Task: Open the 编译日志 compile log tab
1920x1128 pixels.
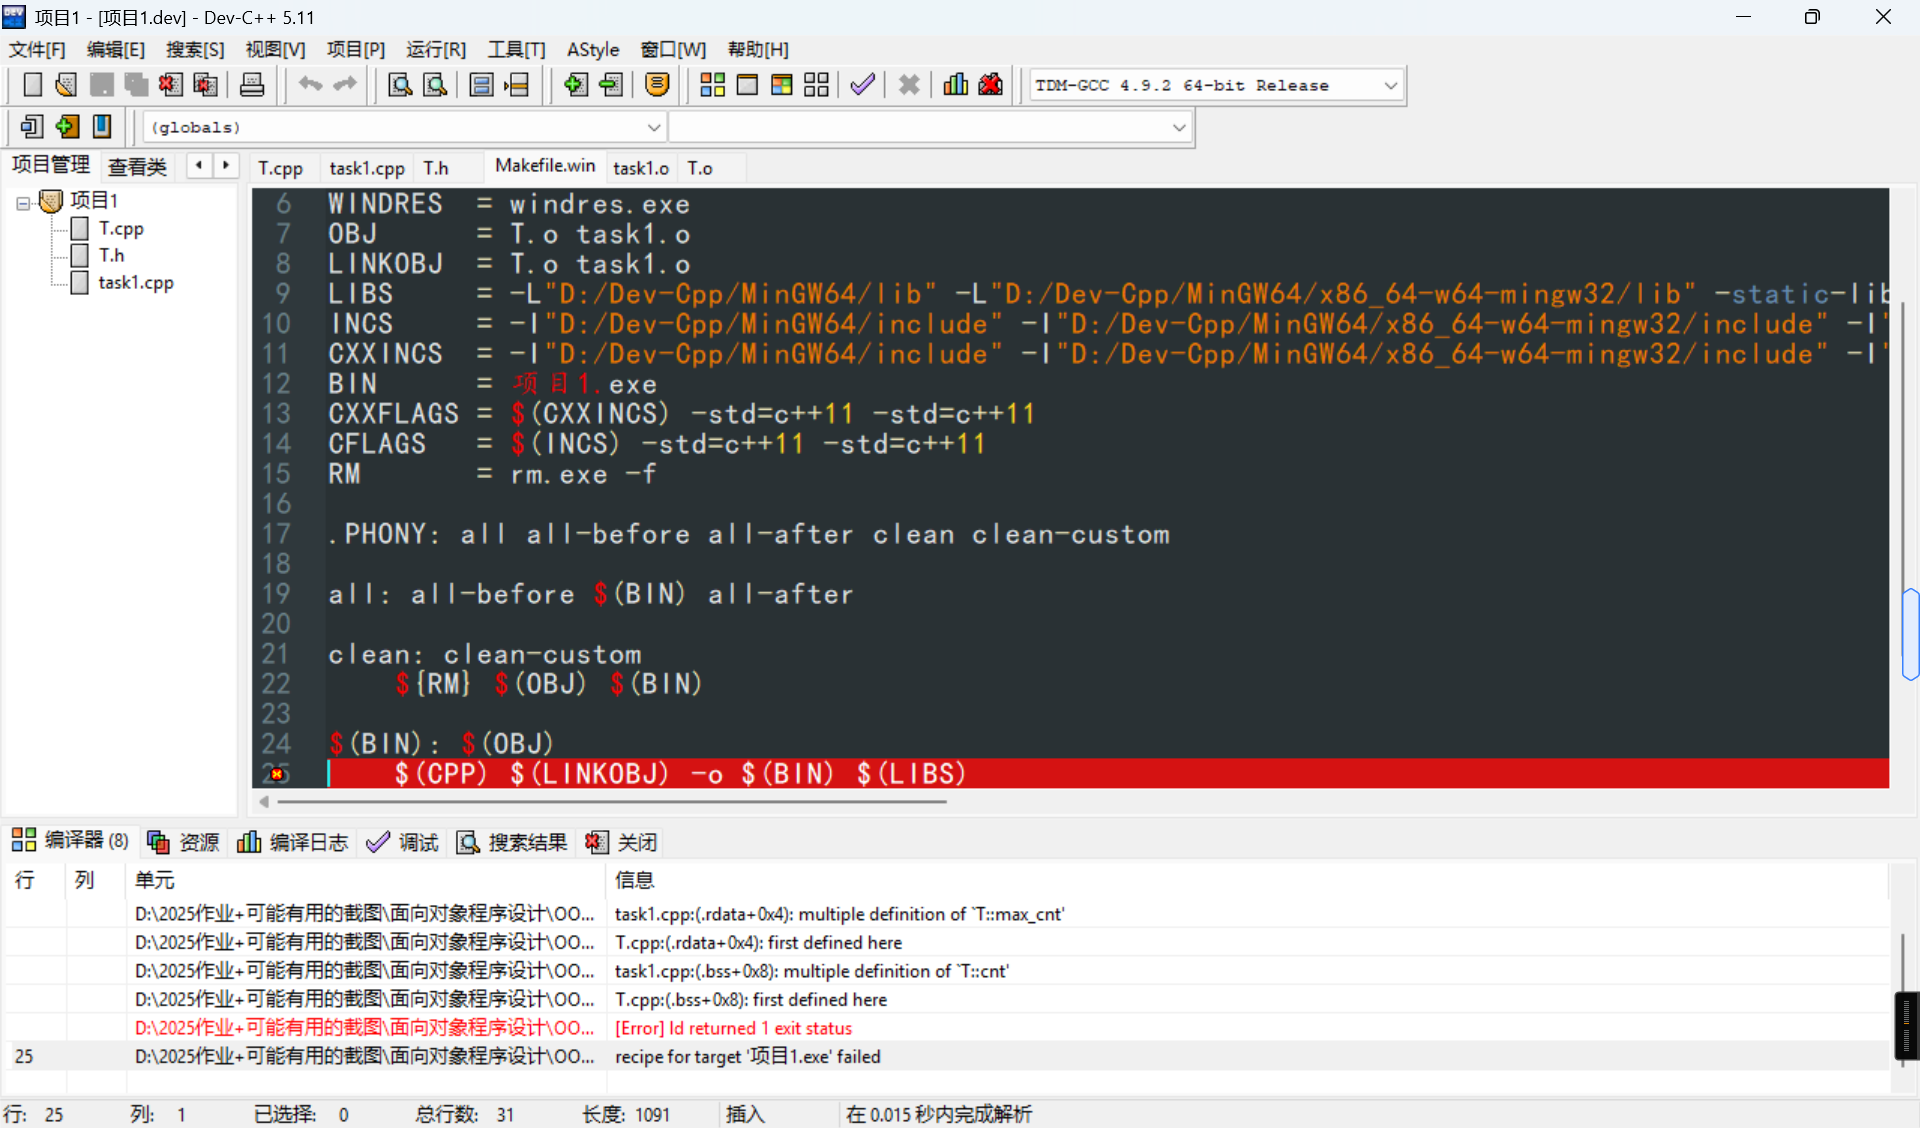Action: pos(293,842)
